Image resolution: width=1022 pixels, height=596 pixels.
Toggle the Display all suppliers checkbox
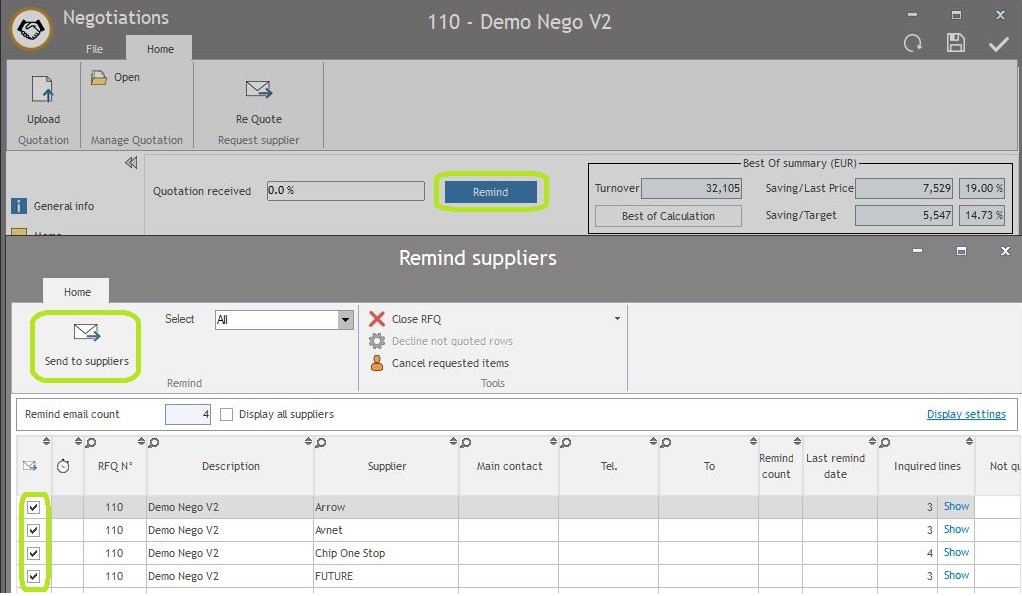[x=226, y=414]
